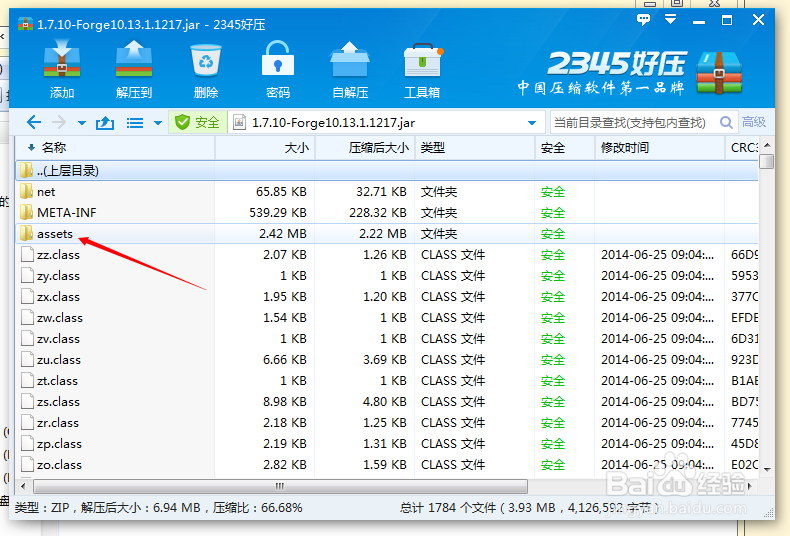Viewport: 790px width, 536px height.
Task: Sort by the Size (大小) column header
Action: [265, 148]
